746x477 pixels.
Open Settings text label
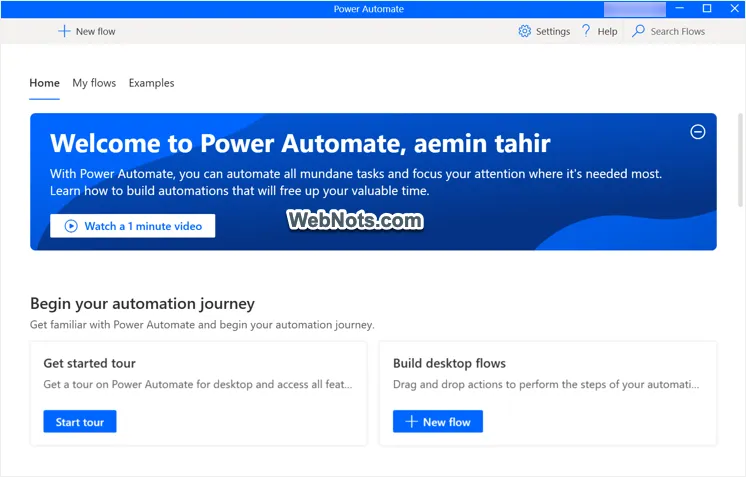coord(553,31)
